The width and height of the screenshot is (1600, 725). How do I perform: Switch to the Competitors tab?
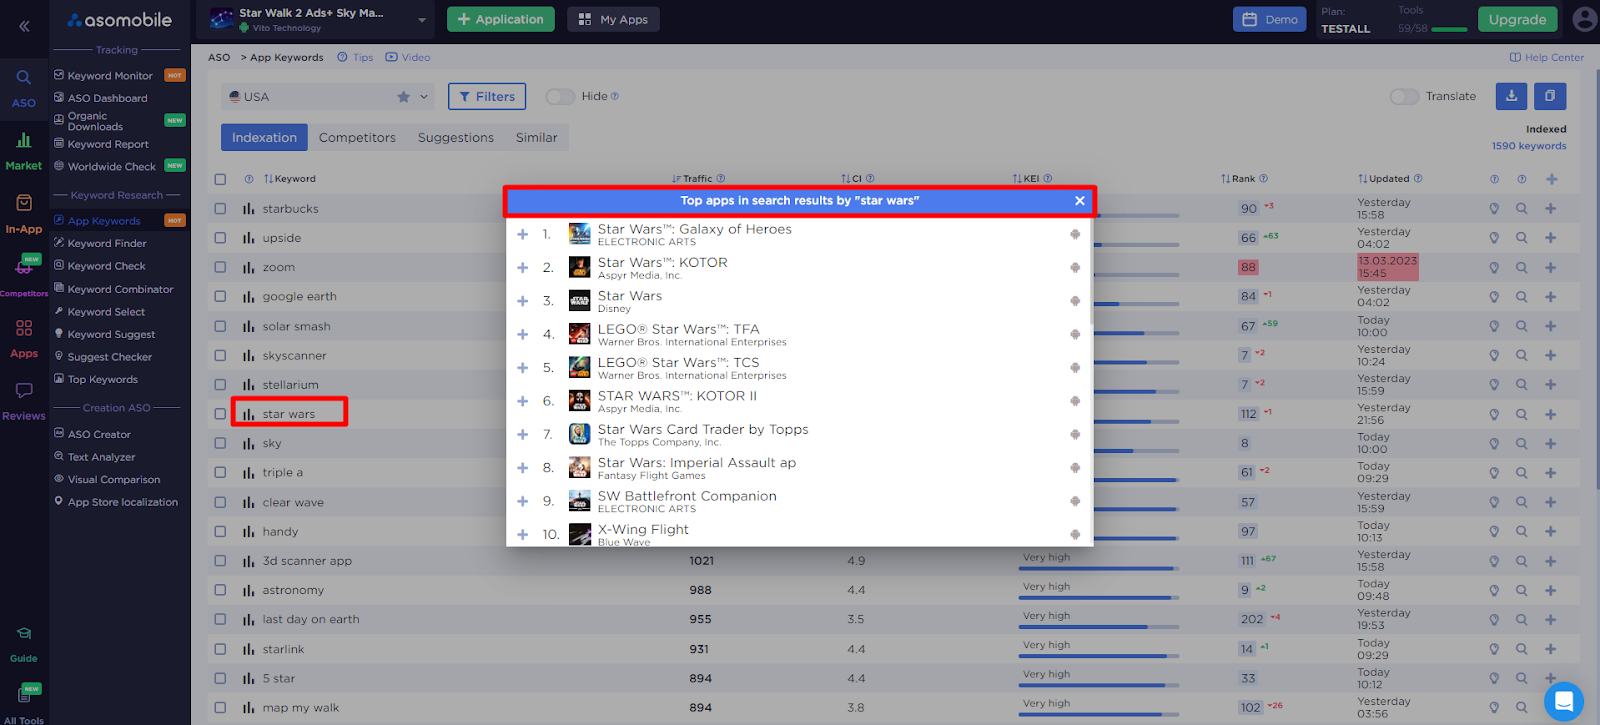tap(357, 138)
